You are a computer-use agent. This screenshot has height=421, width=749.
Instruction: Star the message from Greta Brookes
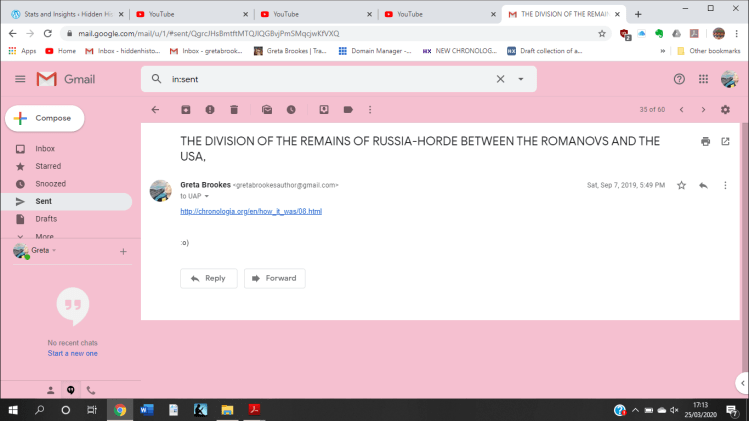point(681,185)
